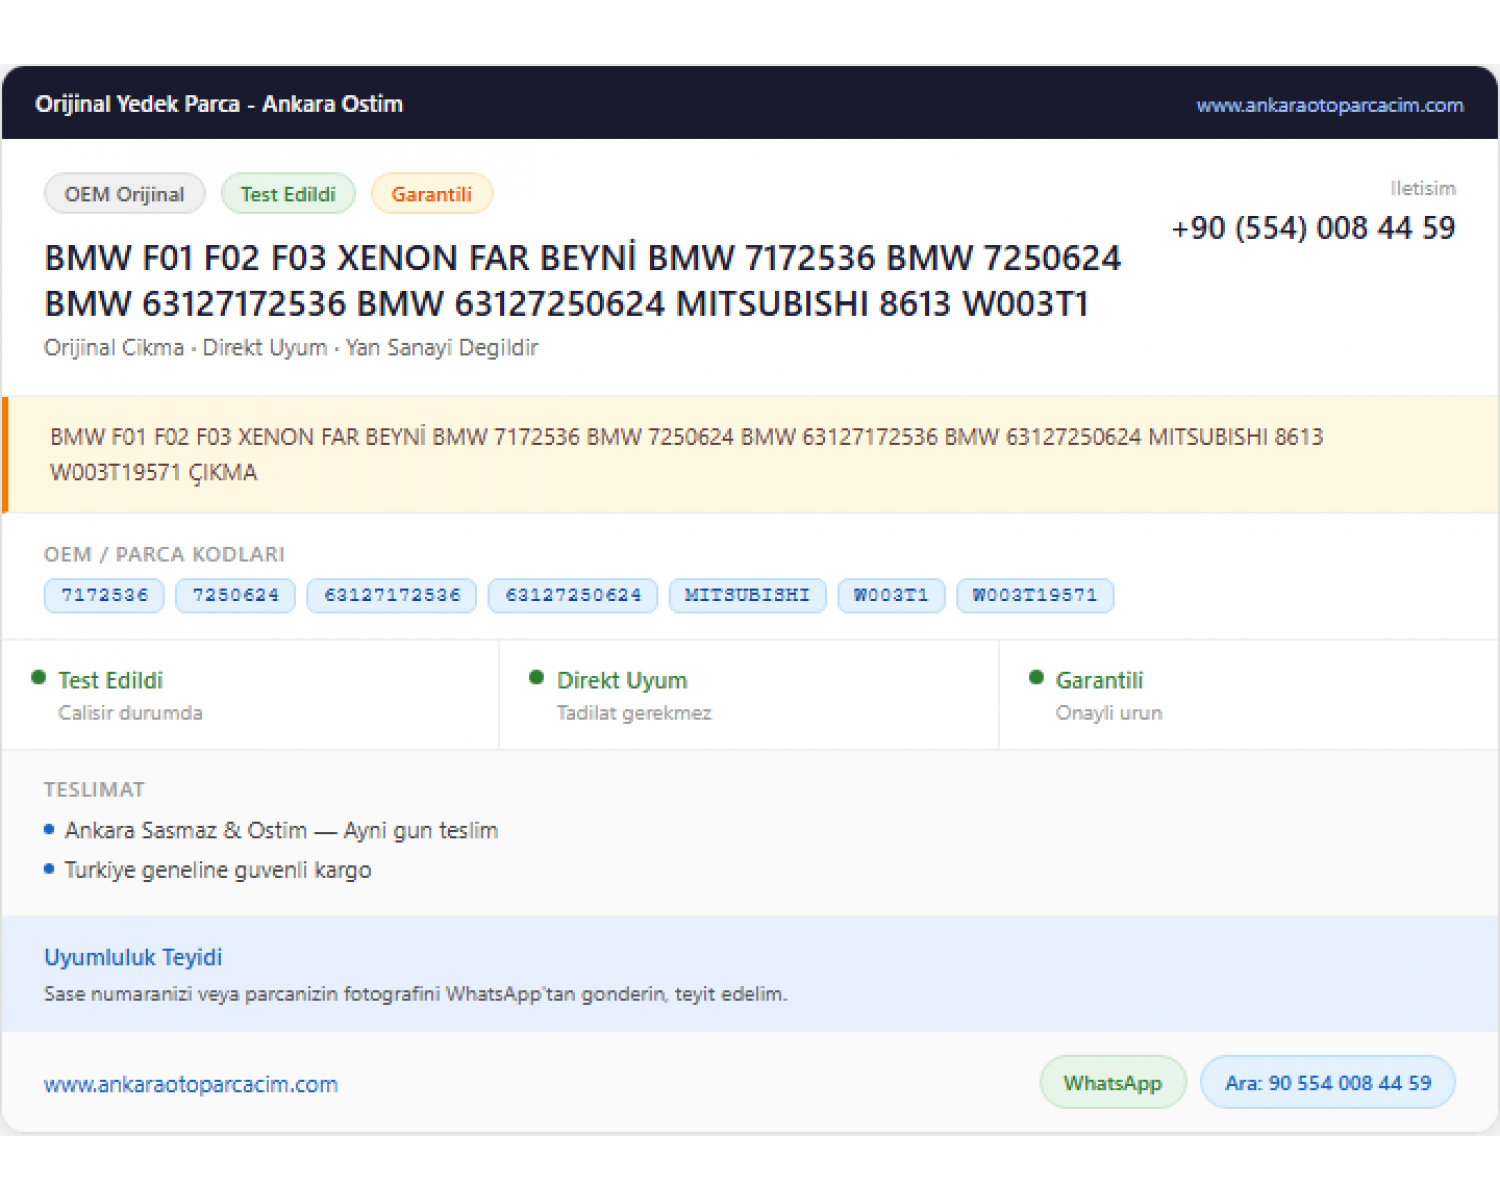The image size is (1500, 1200).
Task: Click the W003T19571 code chip
Action: pyautogui.click(x=1035, y=595)
